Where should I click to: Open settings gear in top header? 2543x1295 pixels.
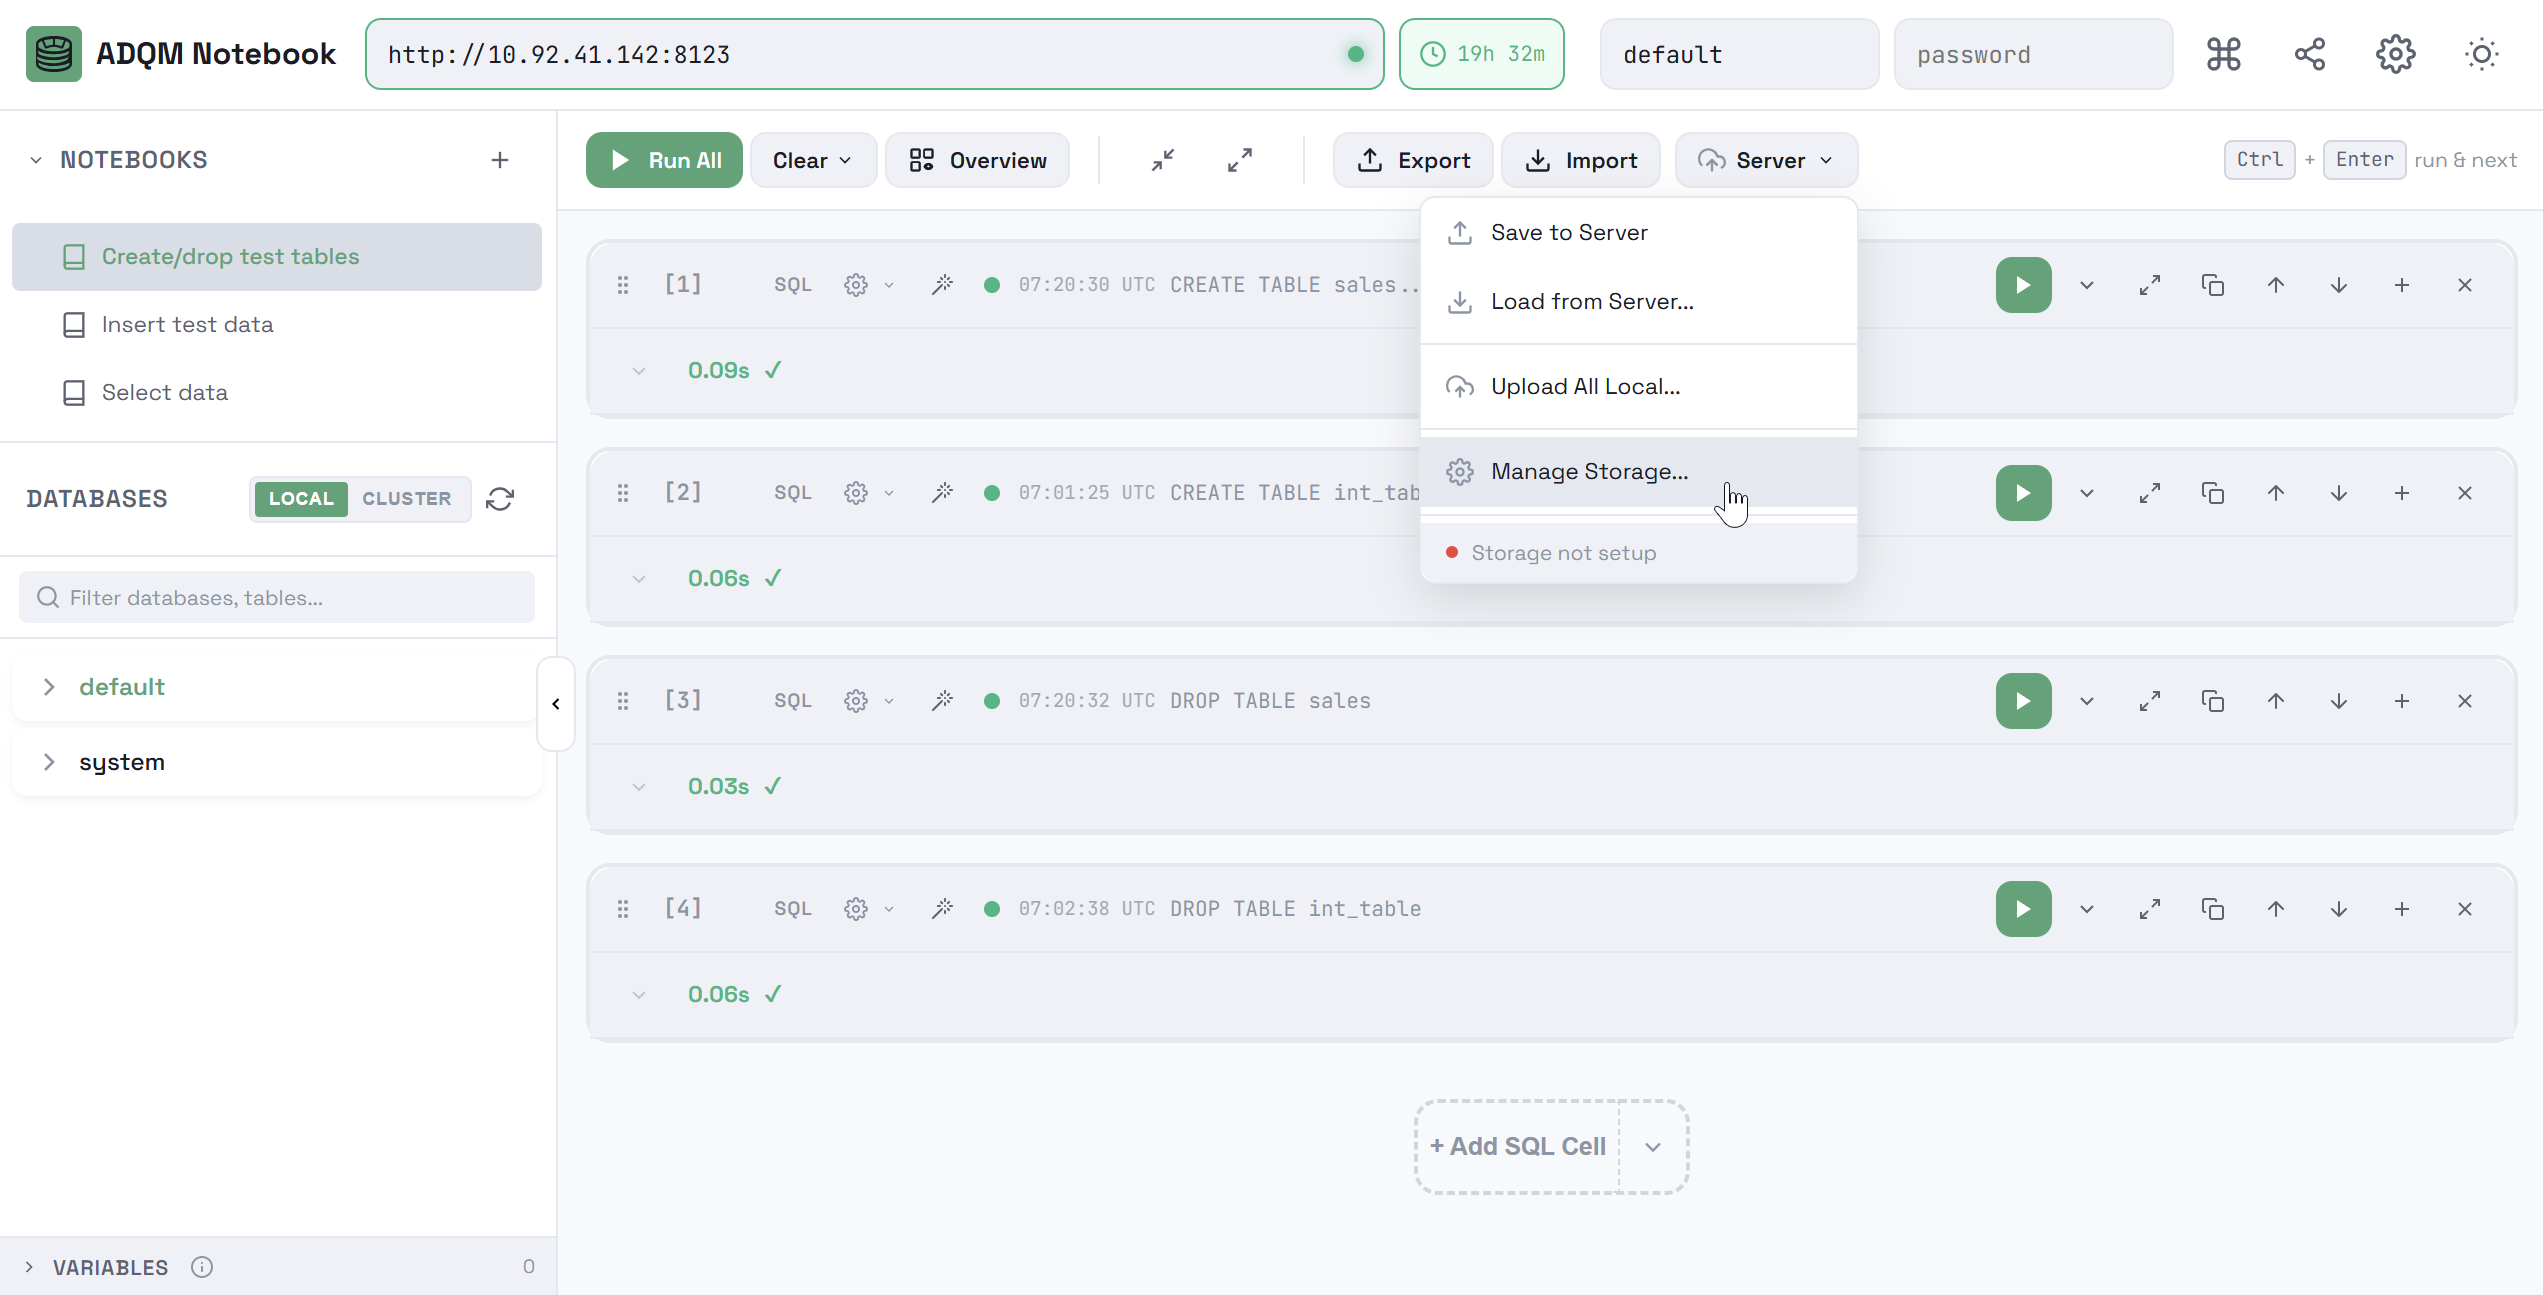(2395, 54)
